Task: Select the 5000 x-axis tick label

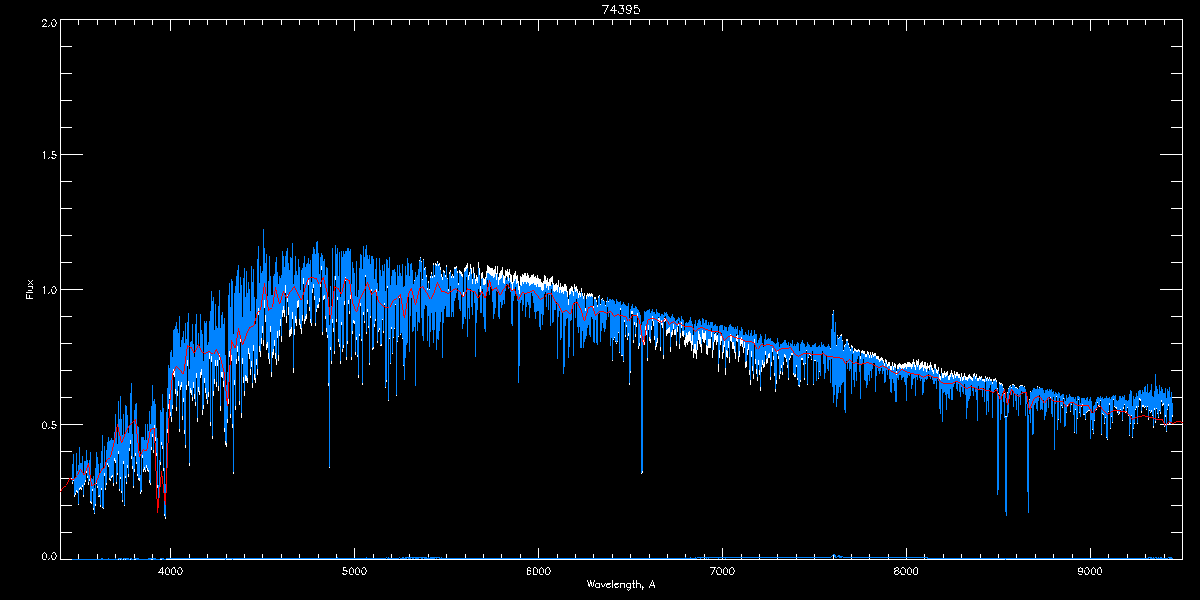Action: tap(354, 572)
